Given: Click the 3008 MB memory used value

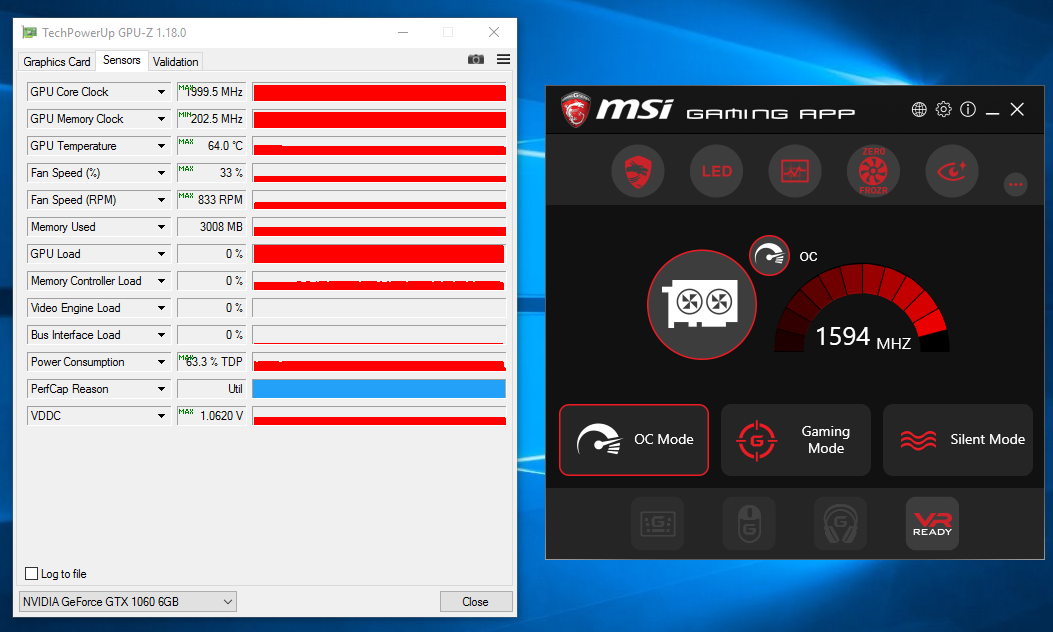Looking at the screenshot, I should coord(212,227).
